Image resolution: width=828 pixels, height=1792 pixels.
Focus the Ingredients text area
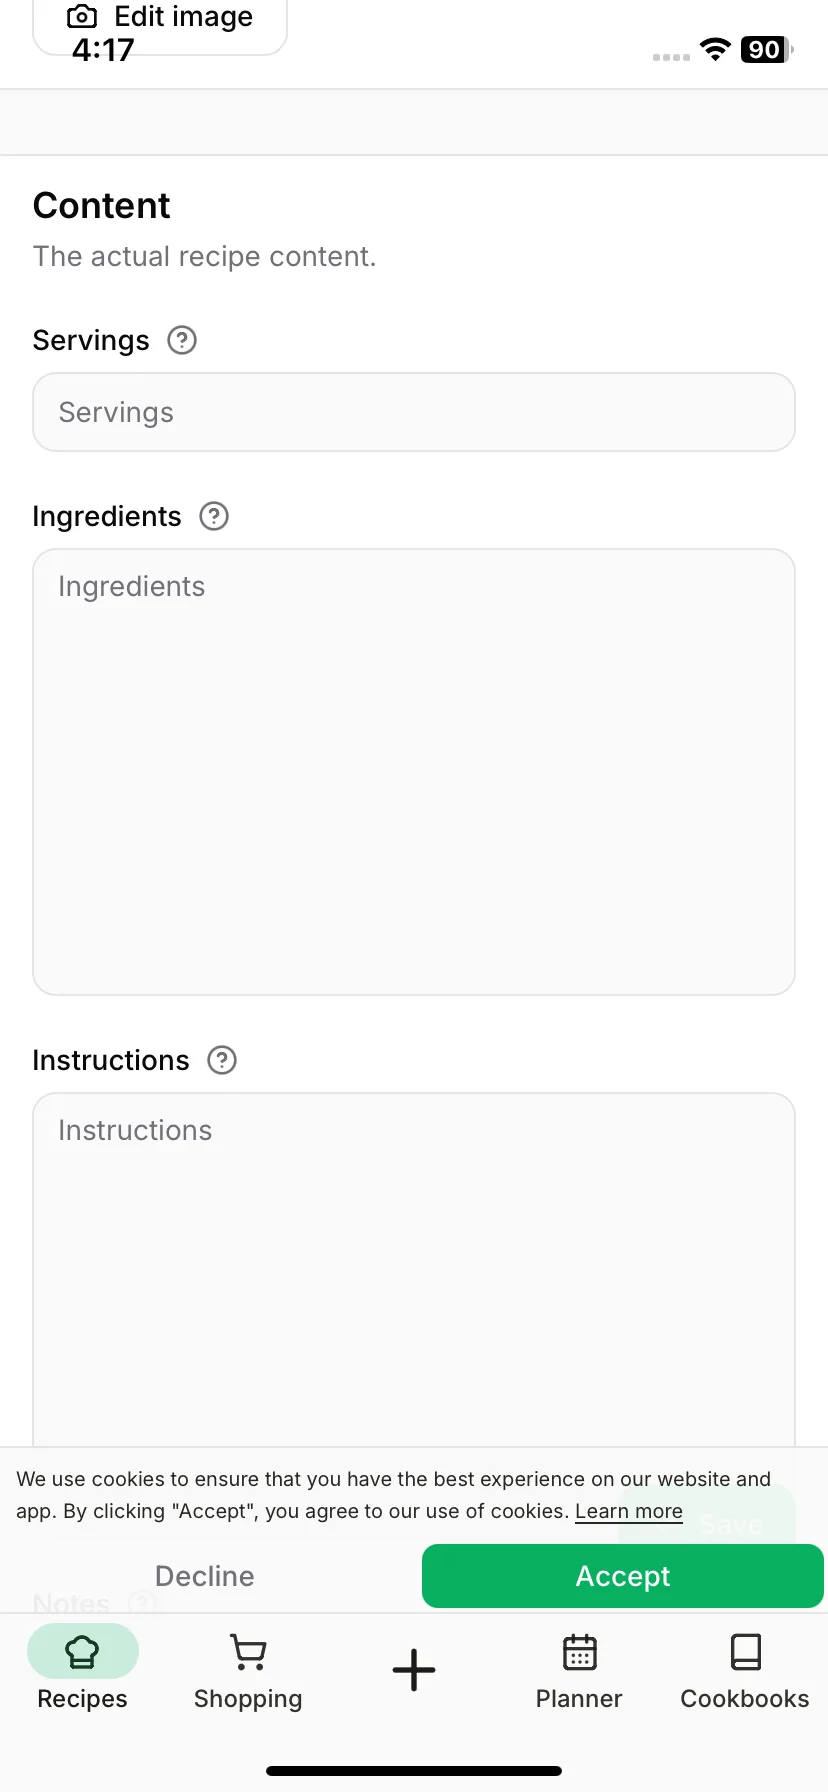(414, 772)
